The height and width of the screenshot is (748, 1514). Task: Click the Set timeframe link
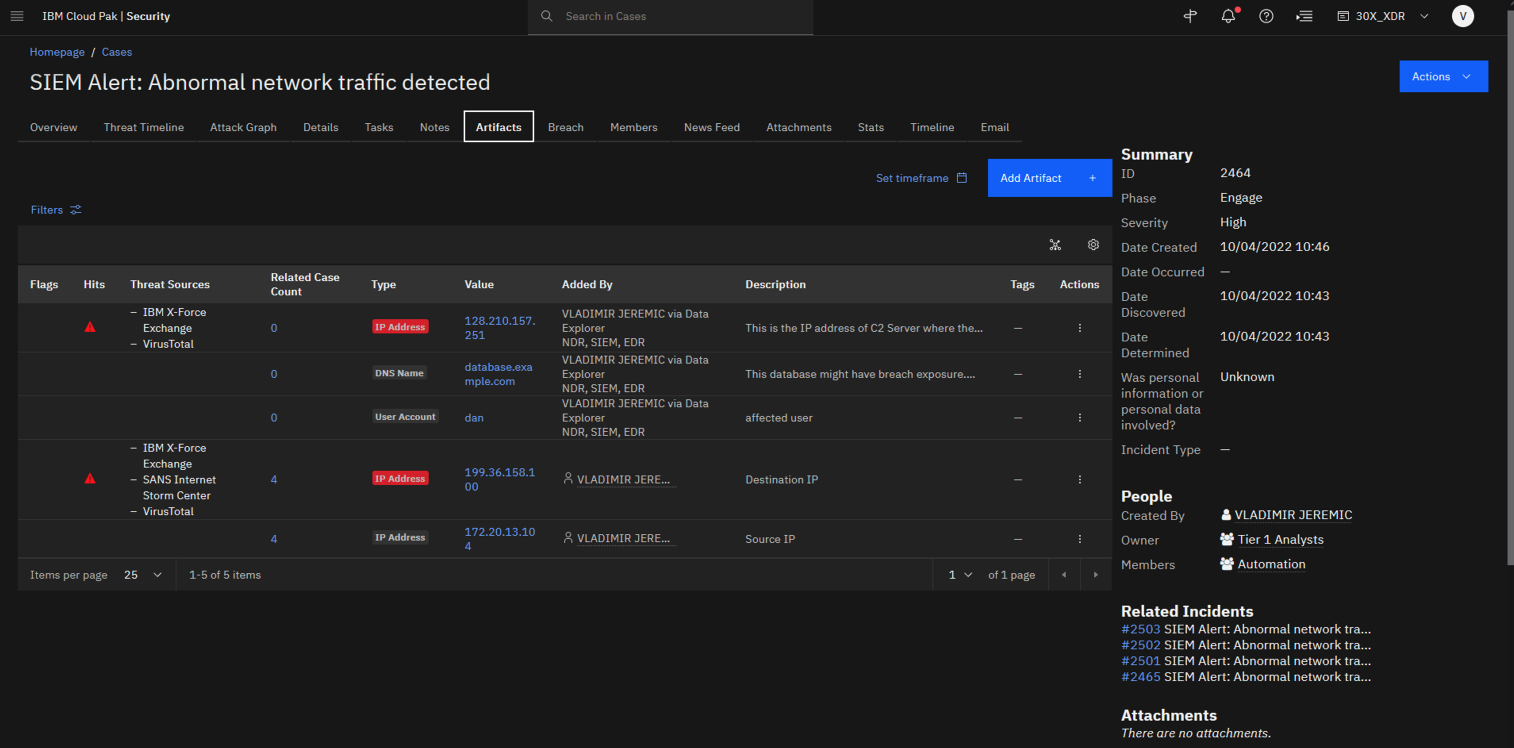tap(912, 178)
